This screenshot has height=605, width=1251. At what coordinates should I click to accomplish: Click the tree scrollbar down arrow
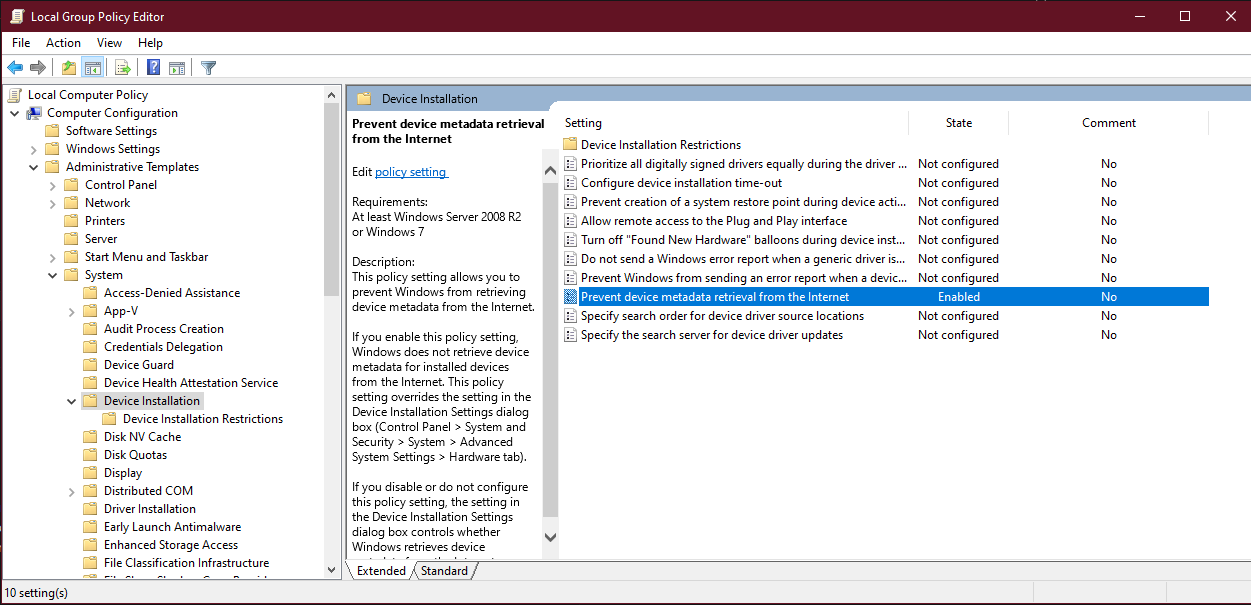click(332, 569)
